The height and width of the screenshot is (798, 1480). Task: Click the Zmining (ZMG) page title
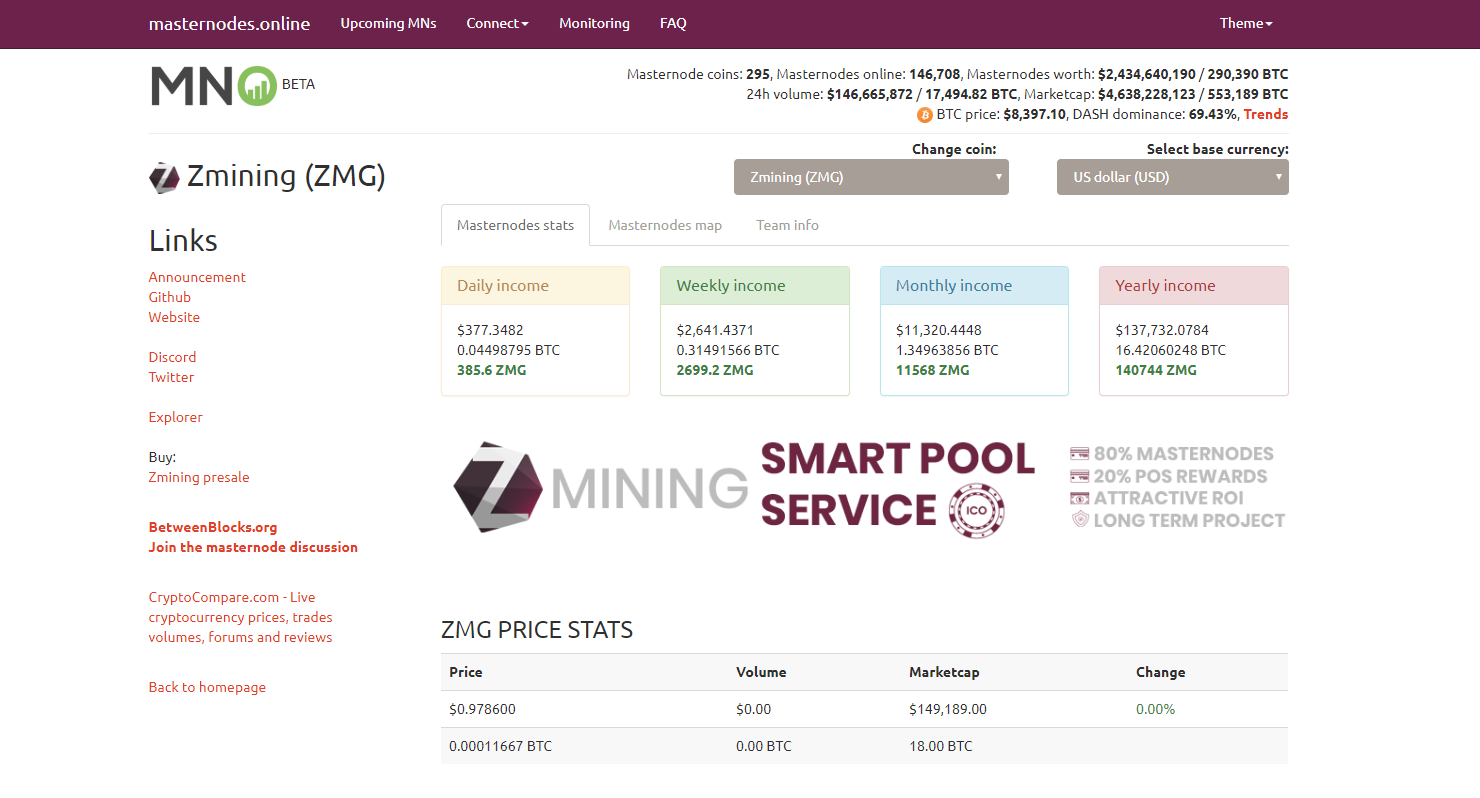(x=286, y=177)
